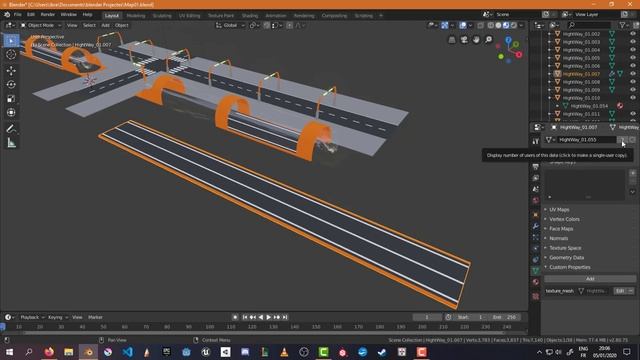Viewport: 640px width, 360px height.
Task: Open the World properties tab
Action: (536, 200)
